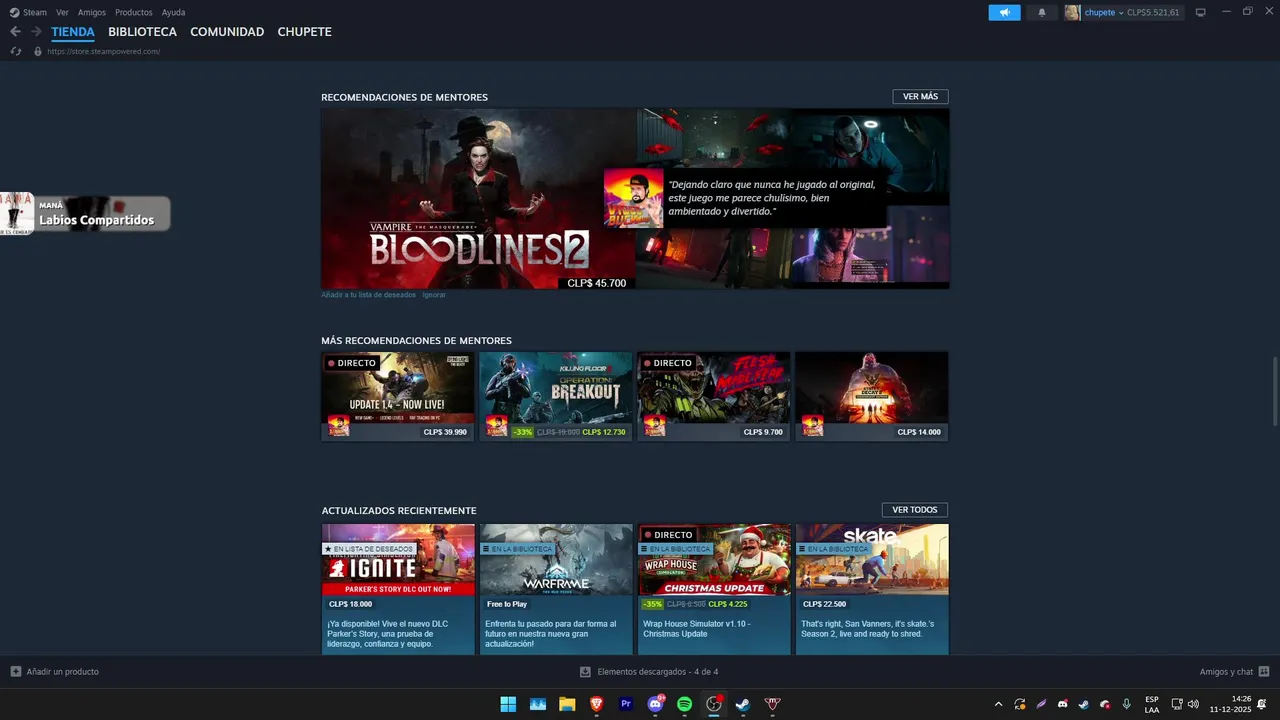Open the volume control in the tray

[x=1193, y=704]
